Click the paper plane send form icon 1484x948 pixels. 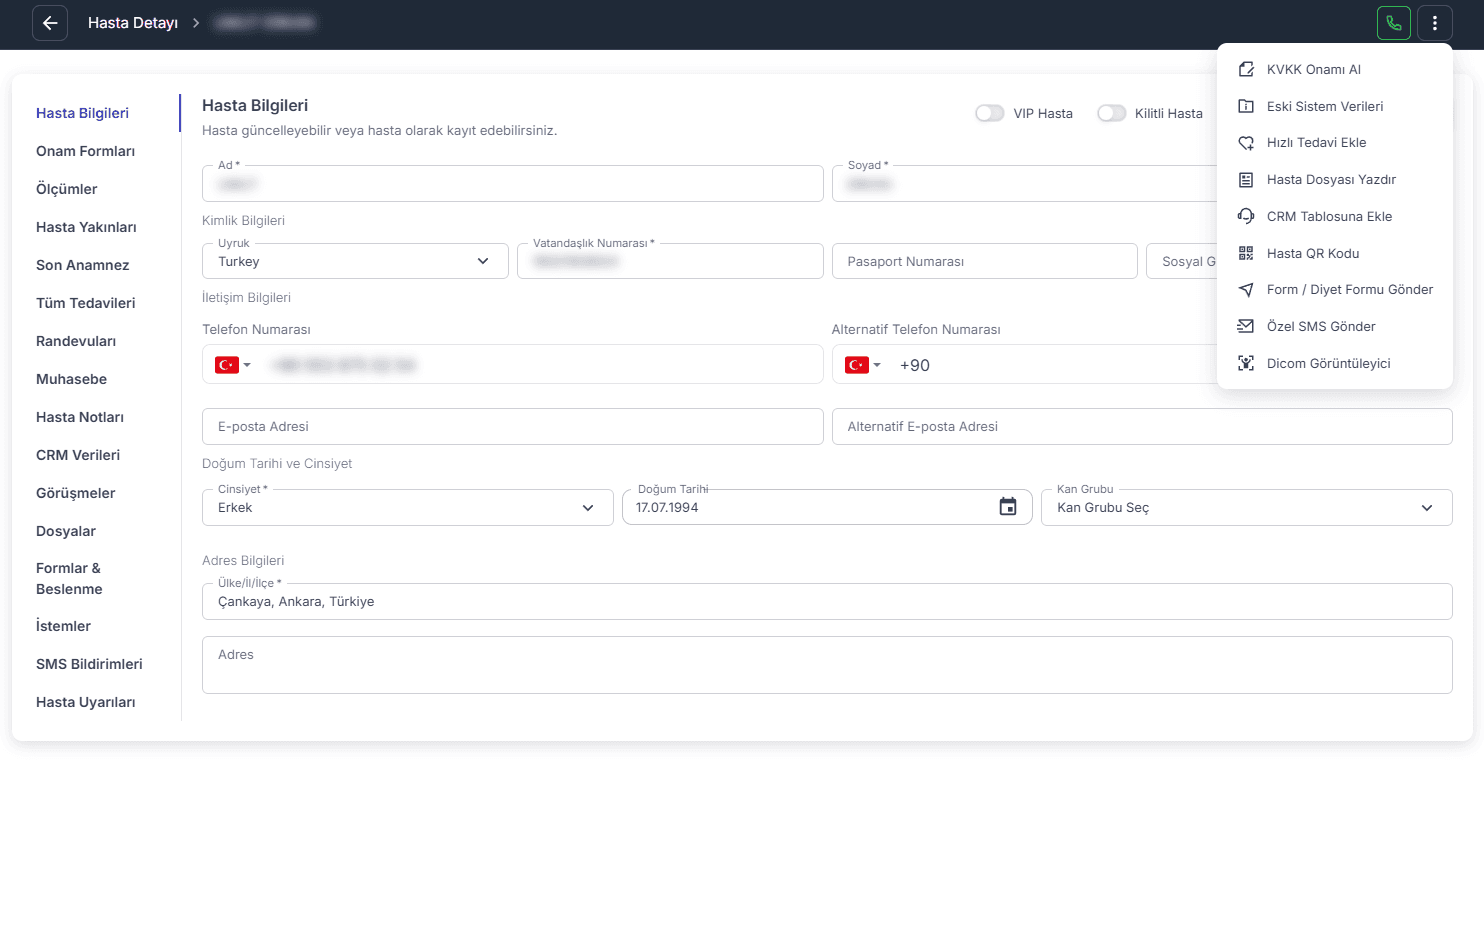pos(1246,290)
